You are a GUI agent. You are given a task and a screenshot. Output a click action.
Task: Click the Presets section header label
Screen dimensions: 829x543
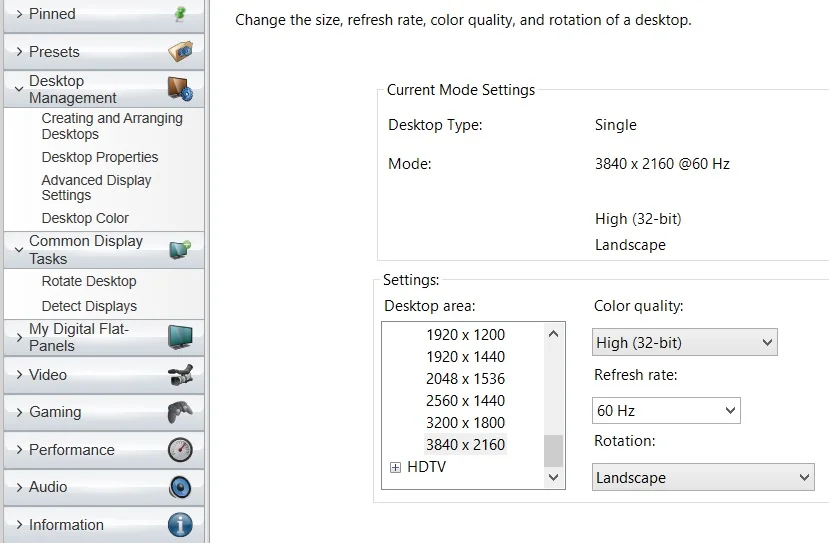[54, 52]
